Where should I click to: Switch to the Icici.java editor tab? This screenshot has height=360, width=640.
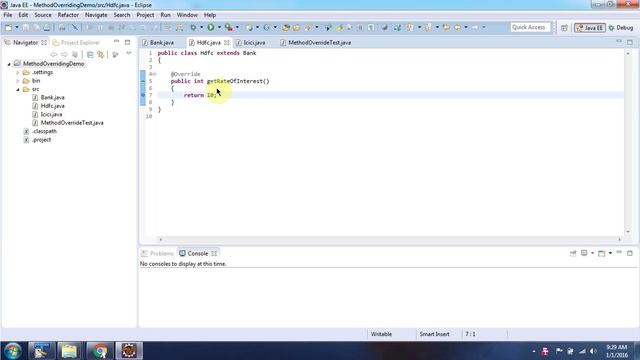pyautogui.click(x=251, y=42)
